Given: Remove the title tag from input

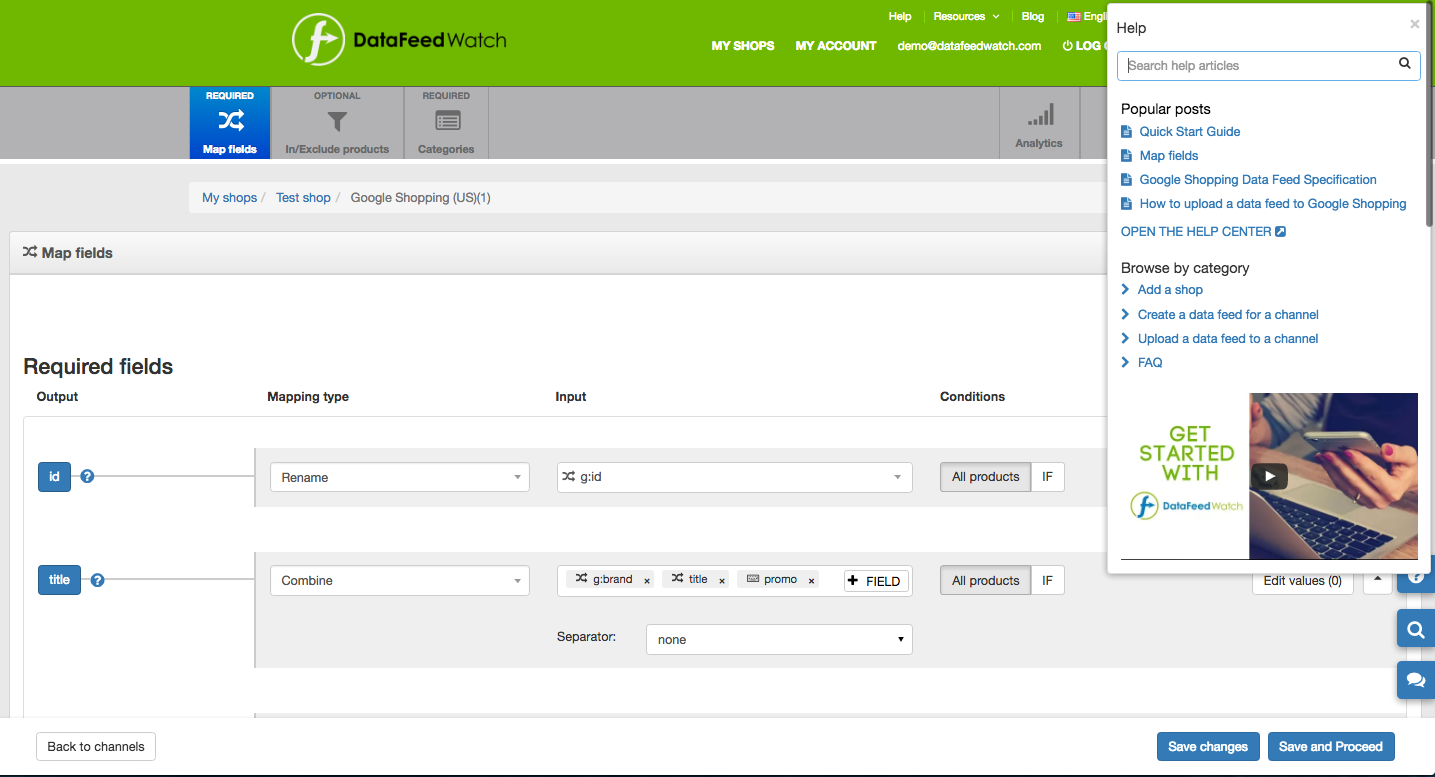Looking at the screenshot, I should [x=722, y=581].
